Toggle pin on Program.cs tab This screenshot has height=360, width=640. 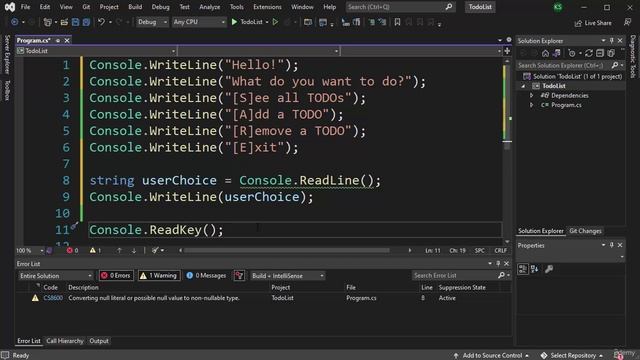(58, 40)
